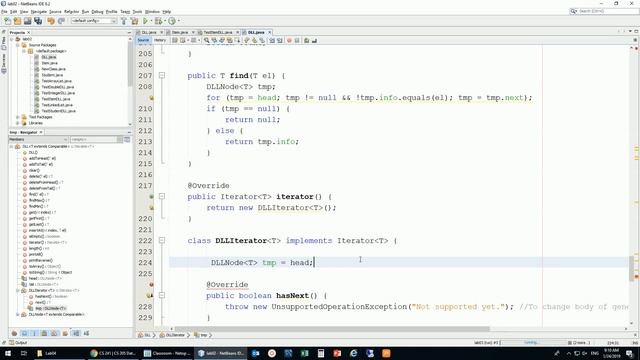Select Student.java in the Projects tree
The width and height of the screenshot is (640, 360).
[52, 75]
